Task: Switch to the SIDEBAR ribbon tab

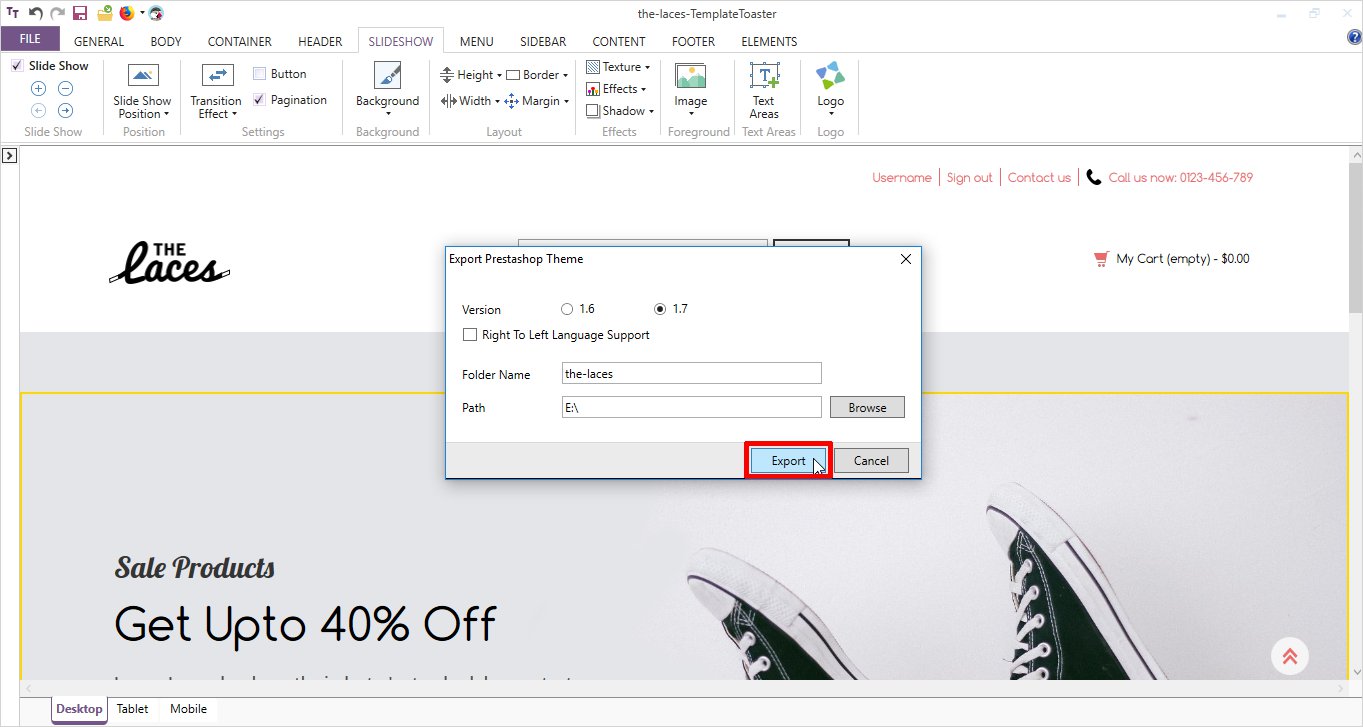Action: (543, 42)
